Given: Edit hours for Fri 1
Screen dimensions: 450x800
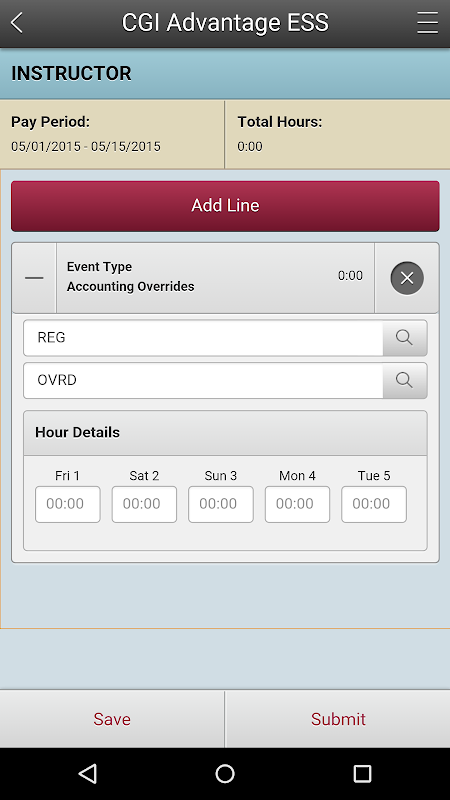Looking at the screenshot, I should click(67, 504).
